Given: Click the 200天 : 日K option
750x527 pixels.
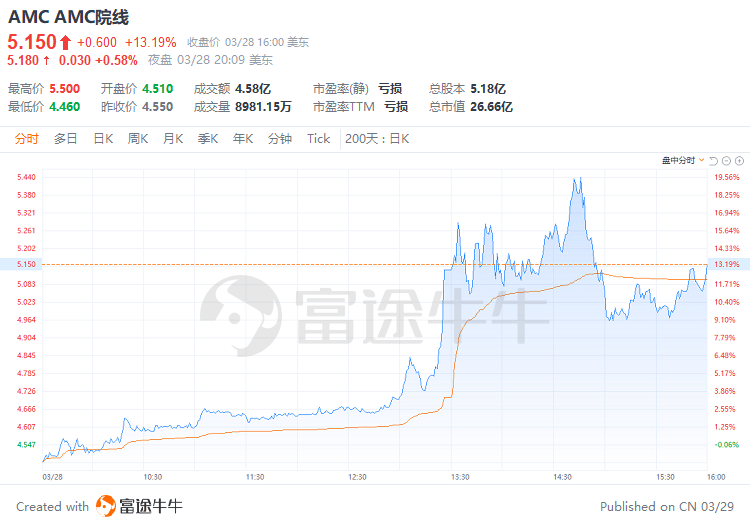Looking at the screenshot, I should coord(377,139).
